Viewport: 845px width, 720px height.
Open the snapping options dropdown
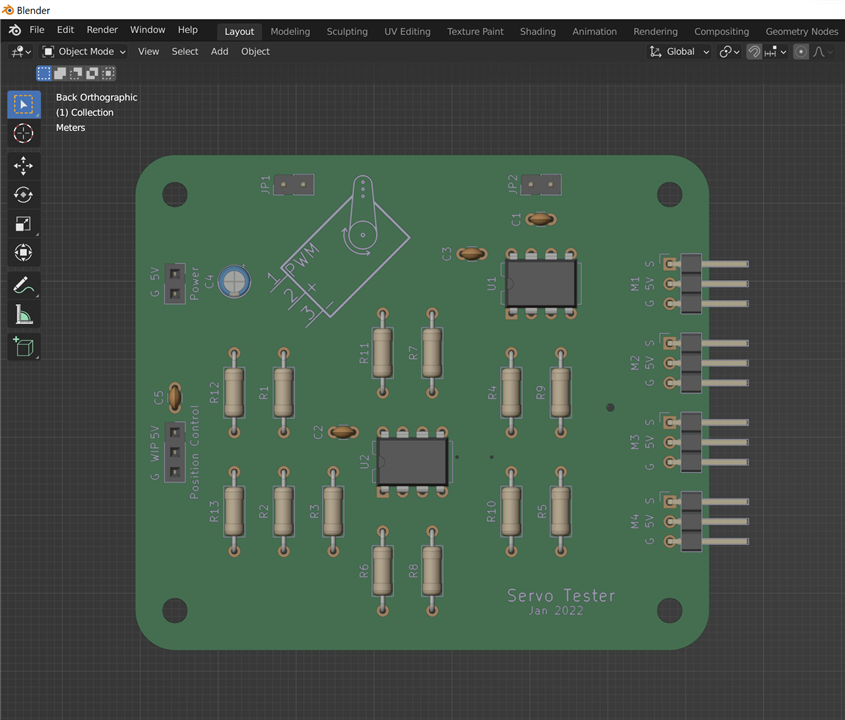[776, 52]
